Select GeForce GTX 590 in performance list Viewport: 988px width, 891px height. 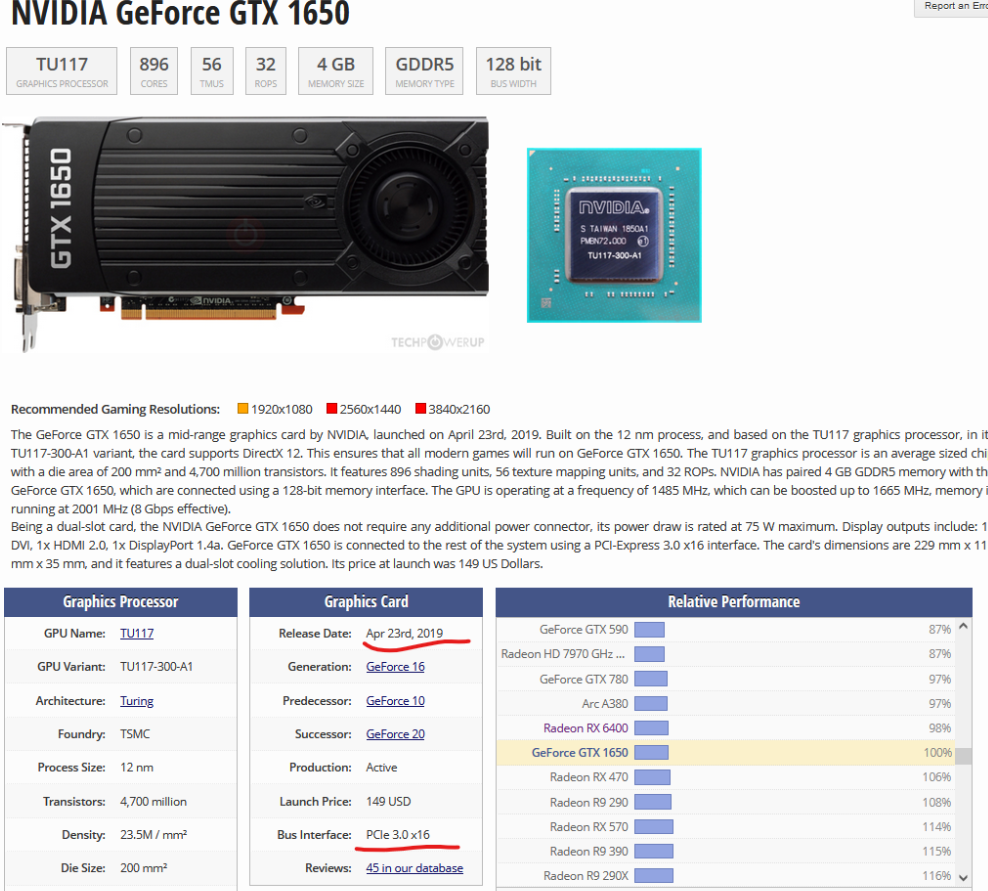[x=726, y=629]
